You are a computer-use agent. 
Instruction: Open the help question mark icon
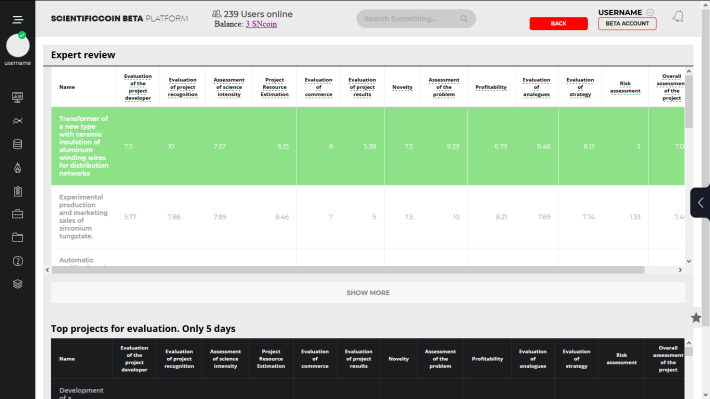click(18, 261)
